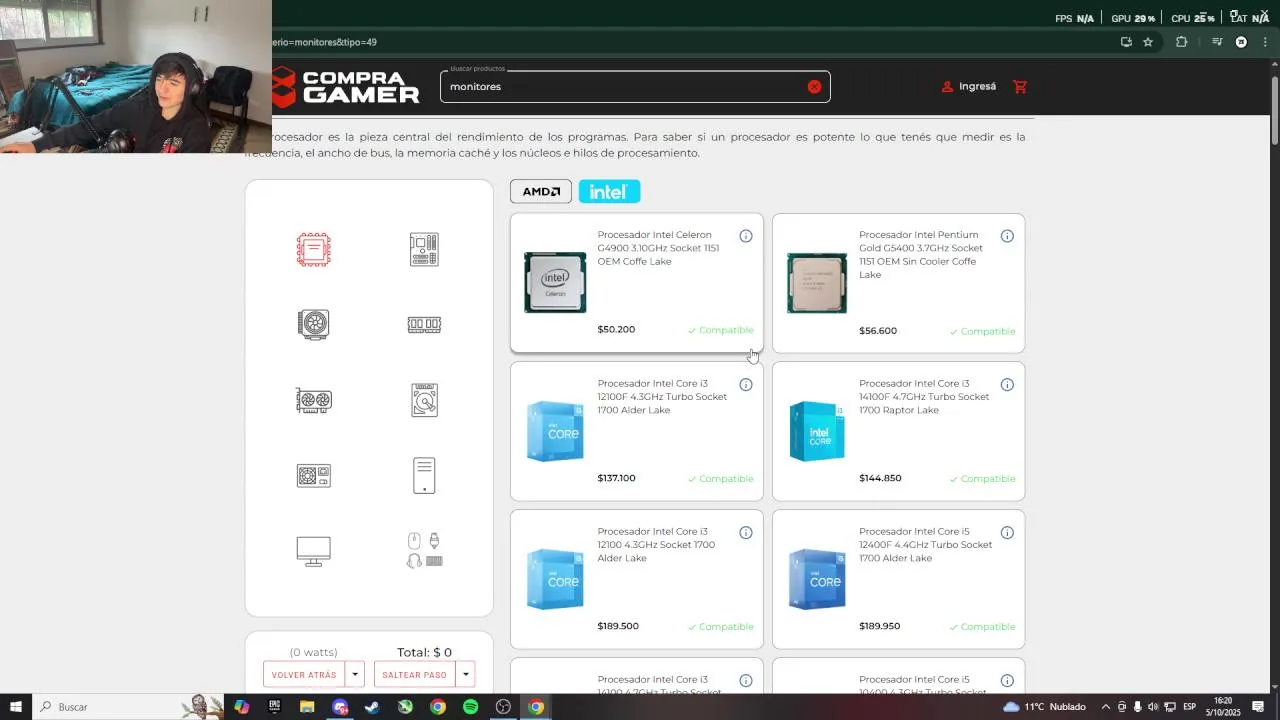Open Epic Games from the taskbar
Screen dimensions: 1280x720
tap(275, 707)
